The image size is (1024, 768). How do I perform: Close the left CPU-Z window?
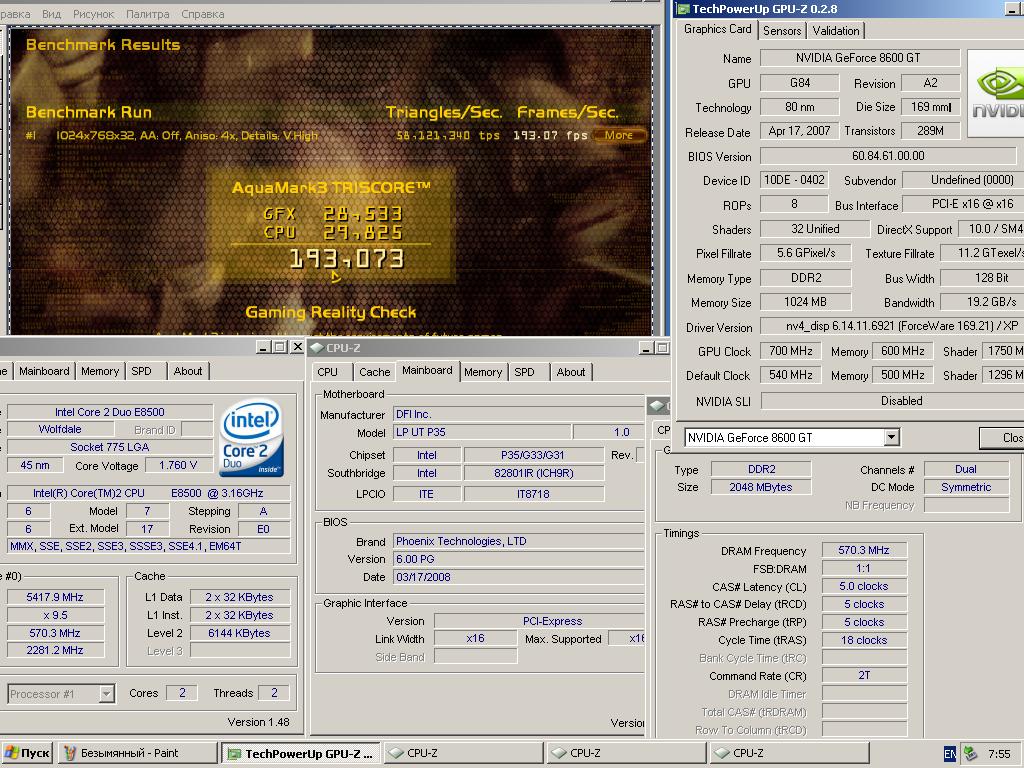(297, 347)
